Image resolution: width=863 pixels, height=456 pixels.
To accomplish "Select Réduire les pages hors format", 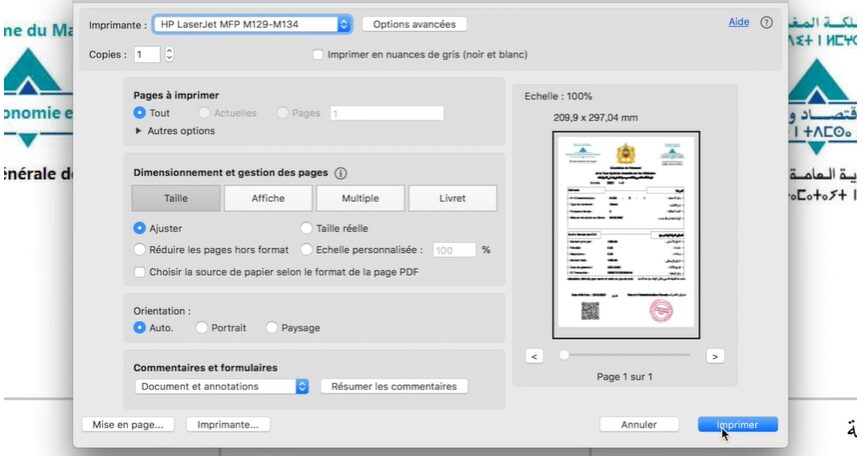I will tap(139, 250).
